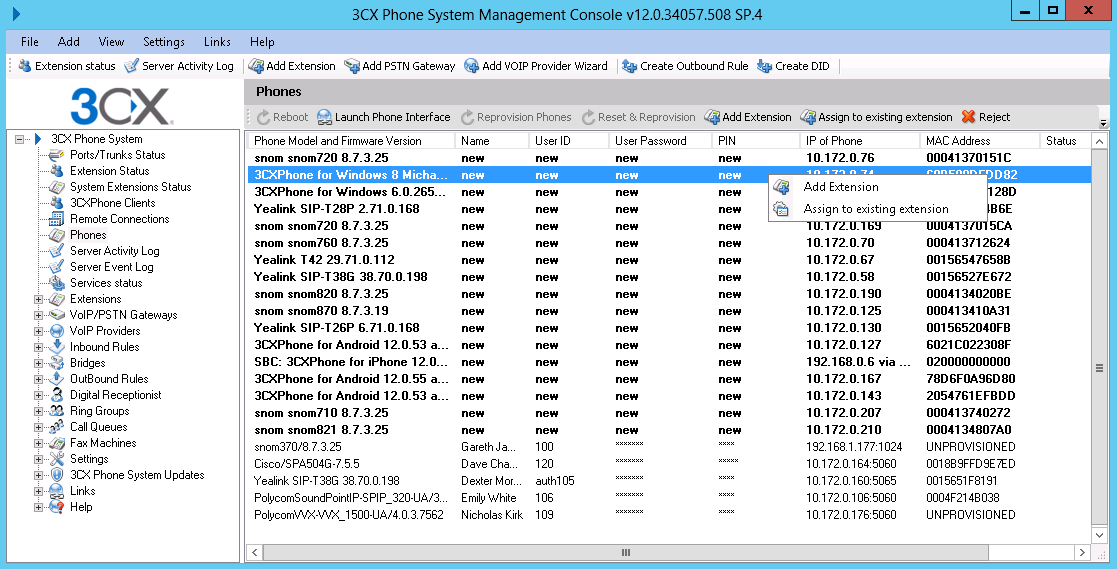Image resolution: width=1117 pixels, height=569 pixels.
Task: Select row for Emily White
Action: coord(669,498)
